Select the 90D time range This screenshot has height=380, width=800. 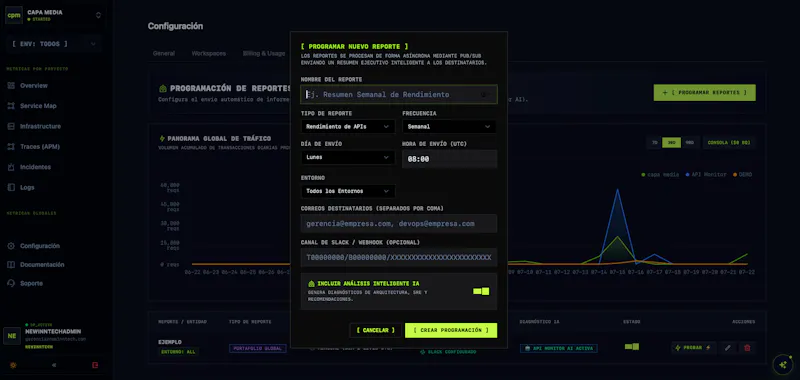tap(690, 143)
